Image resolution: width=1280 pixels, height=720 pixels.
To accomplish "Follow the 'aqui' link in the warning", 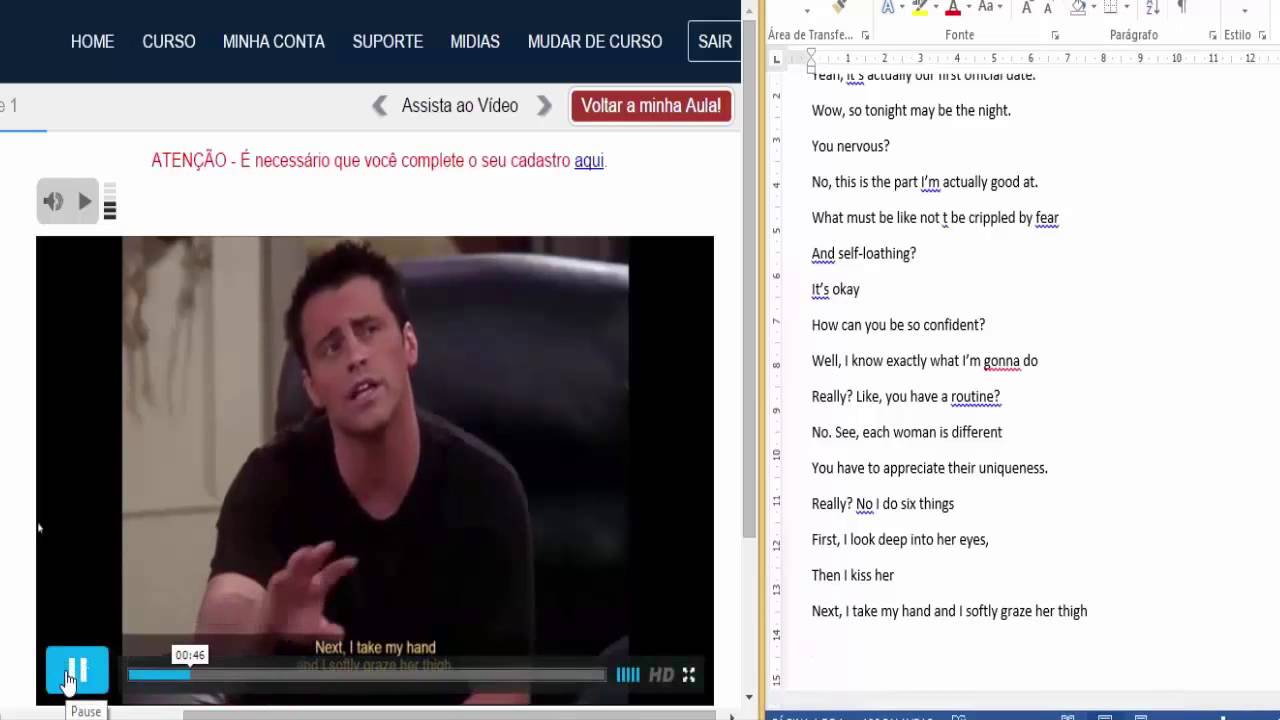I will click(589, 160).
